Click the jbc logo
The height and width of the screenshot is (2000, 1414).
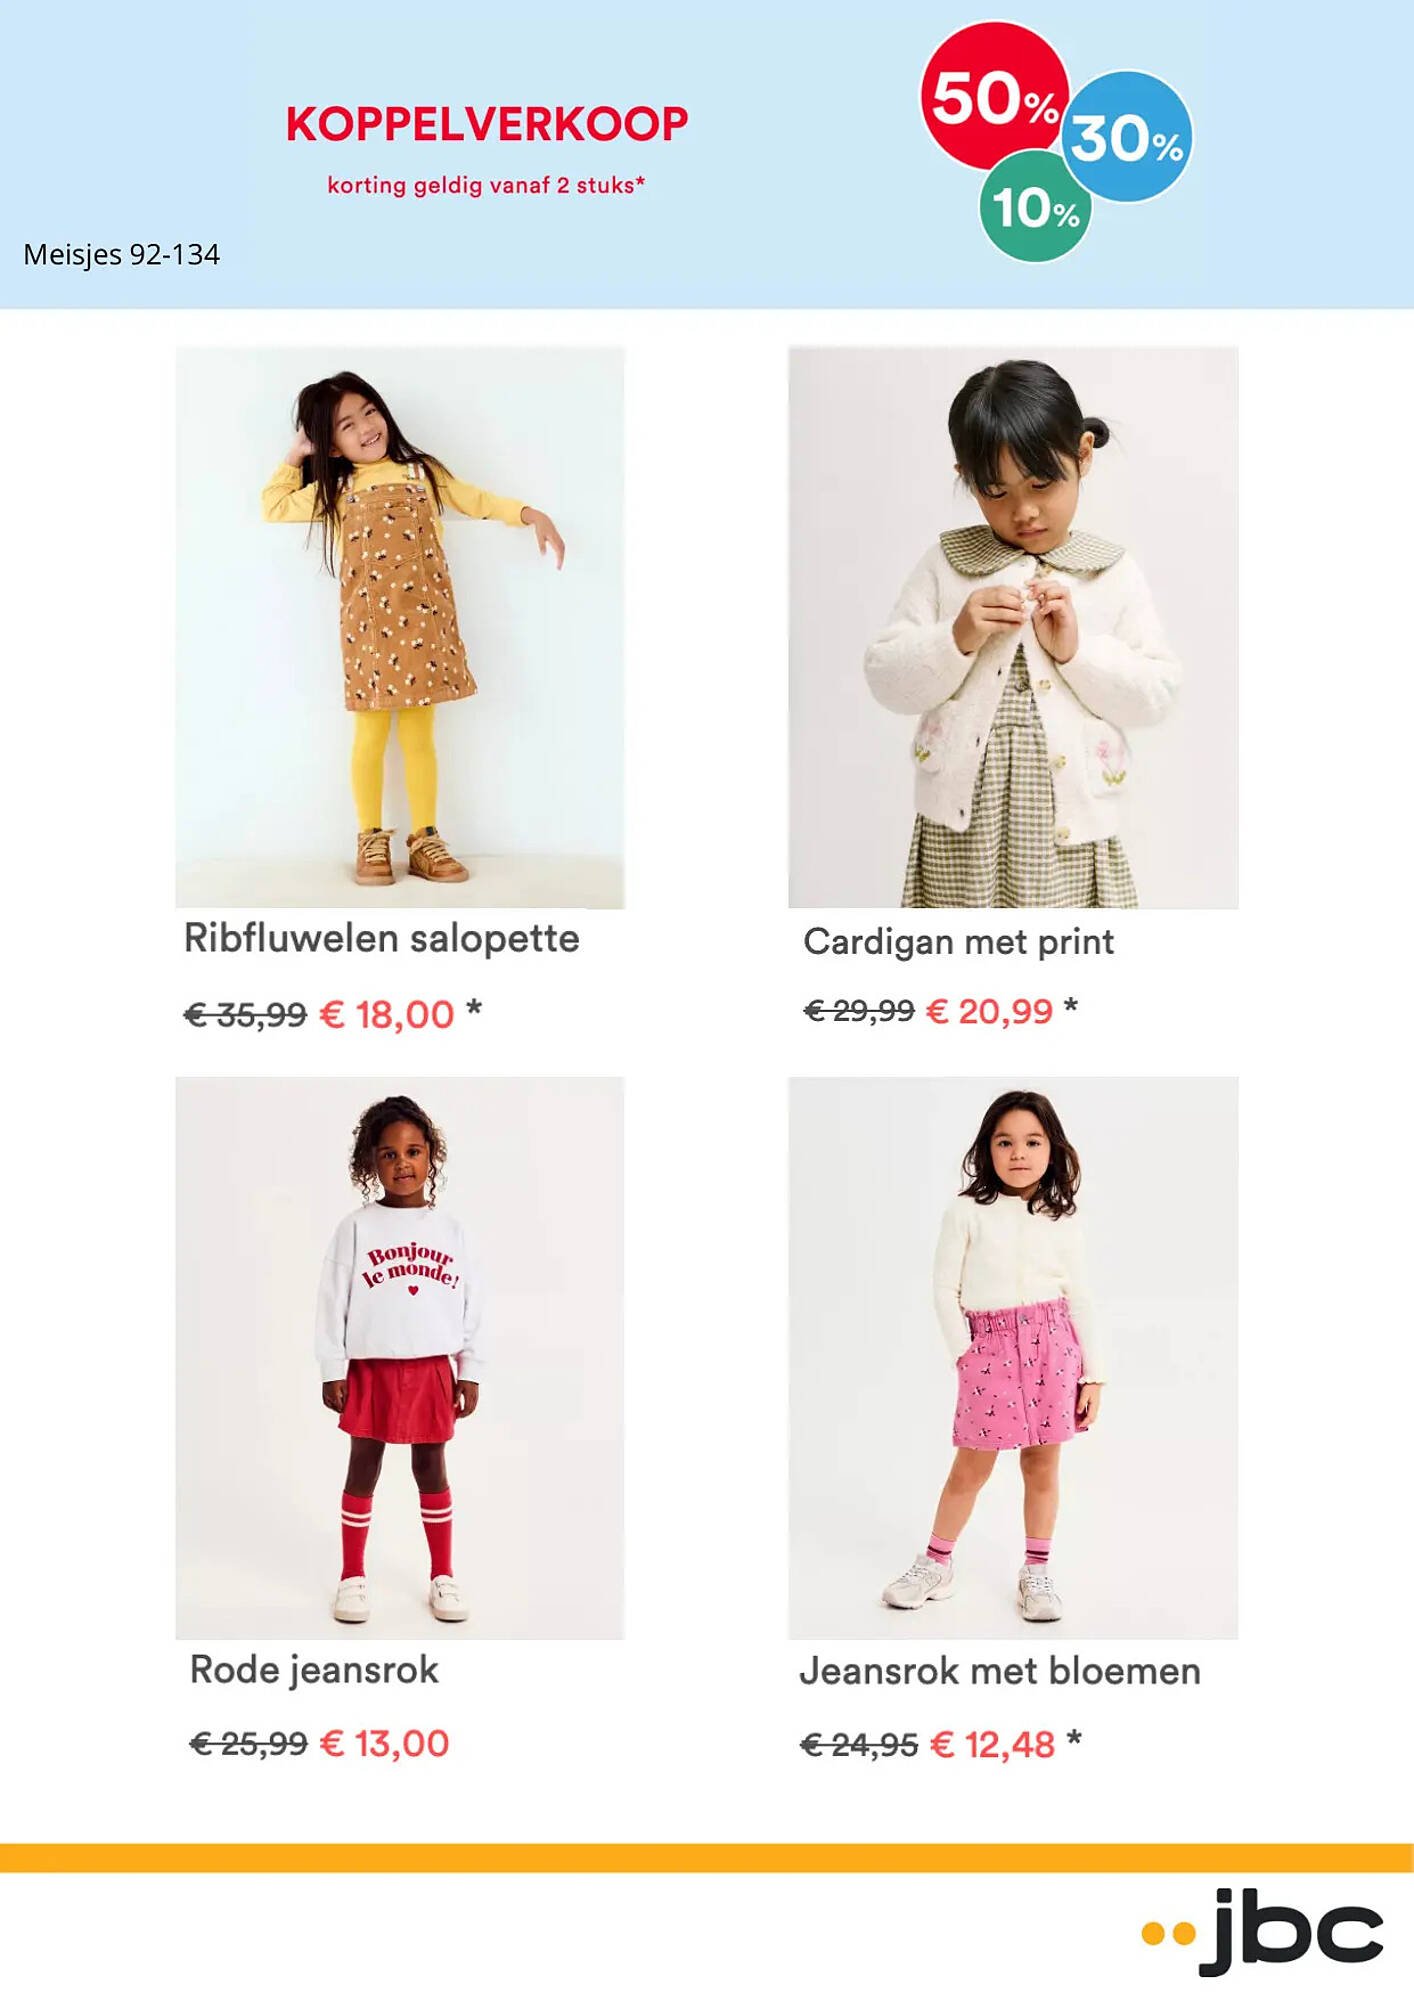(1262, 1930)
